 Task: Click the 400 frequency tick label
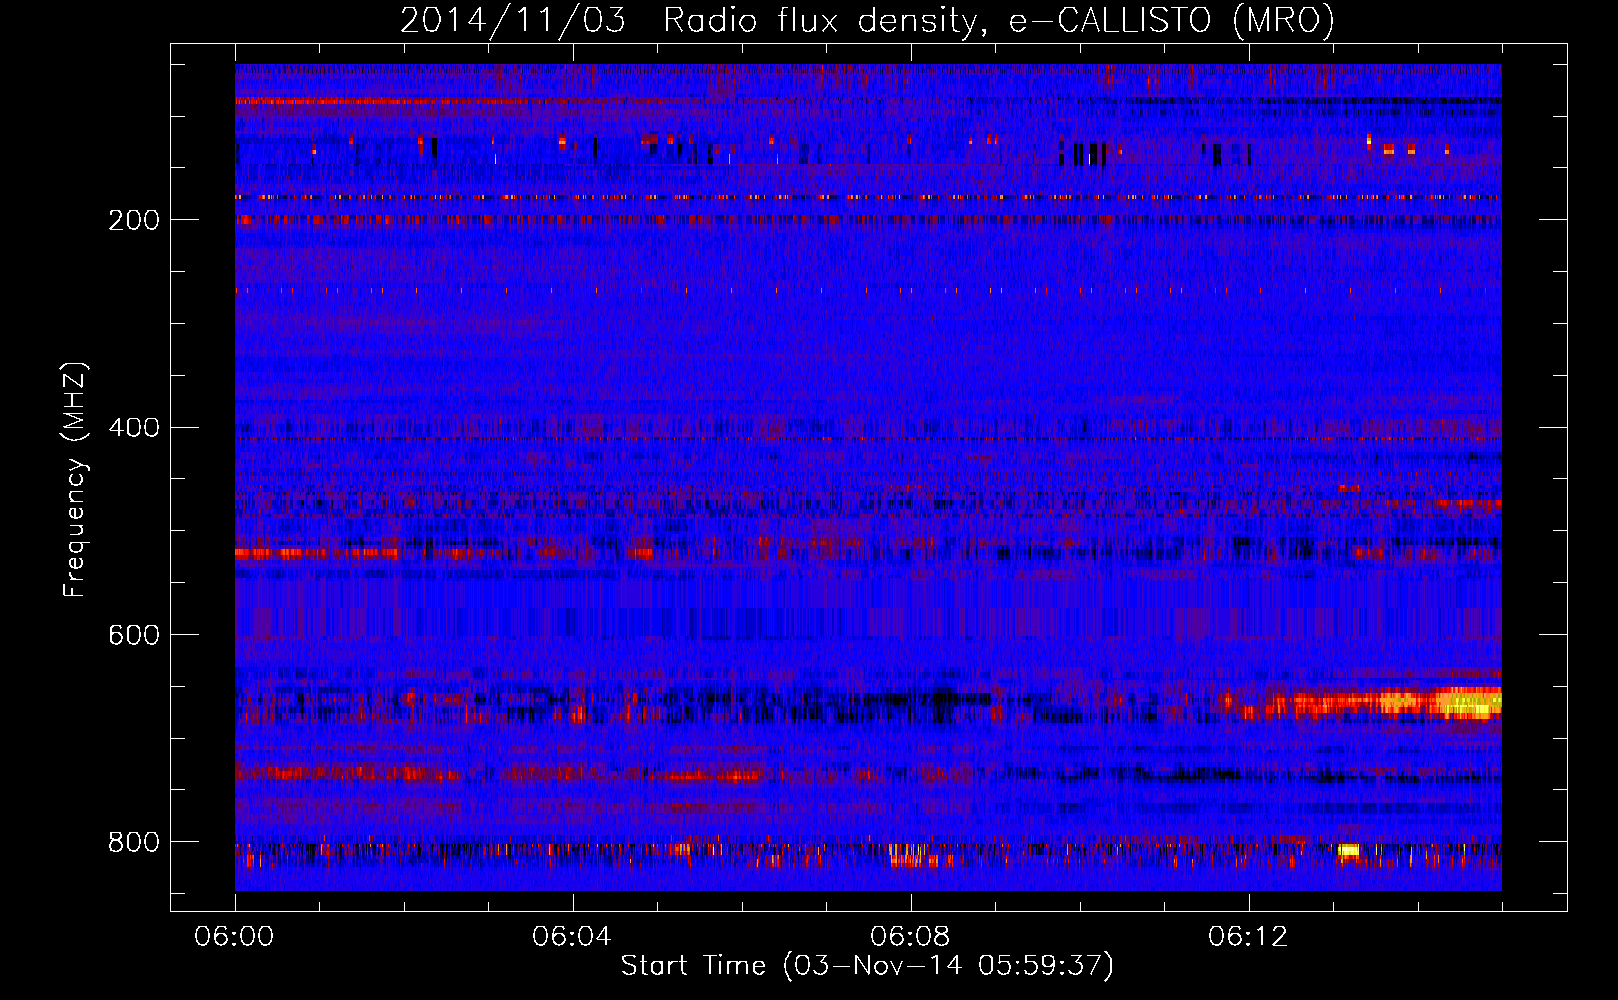134,428
